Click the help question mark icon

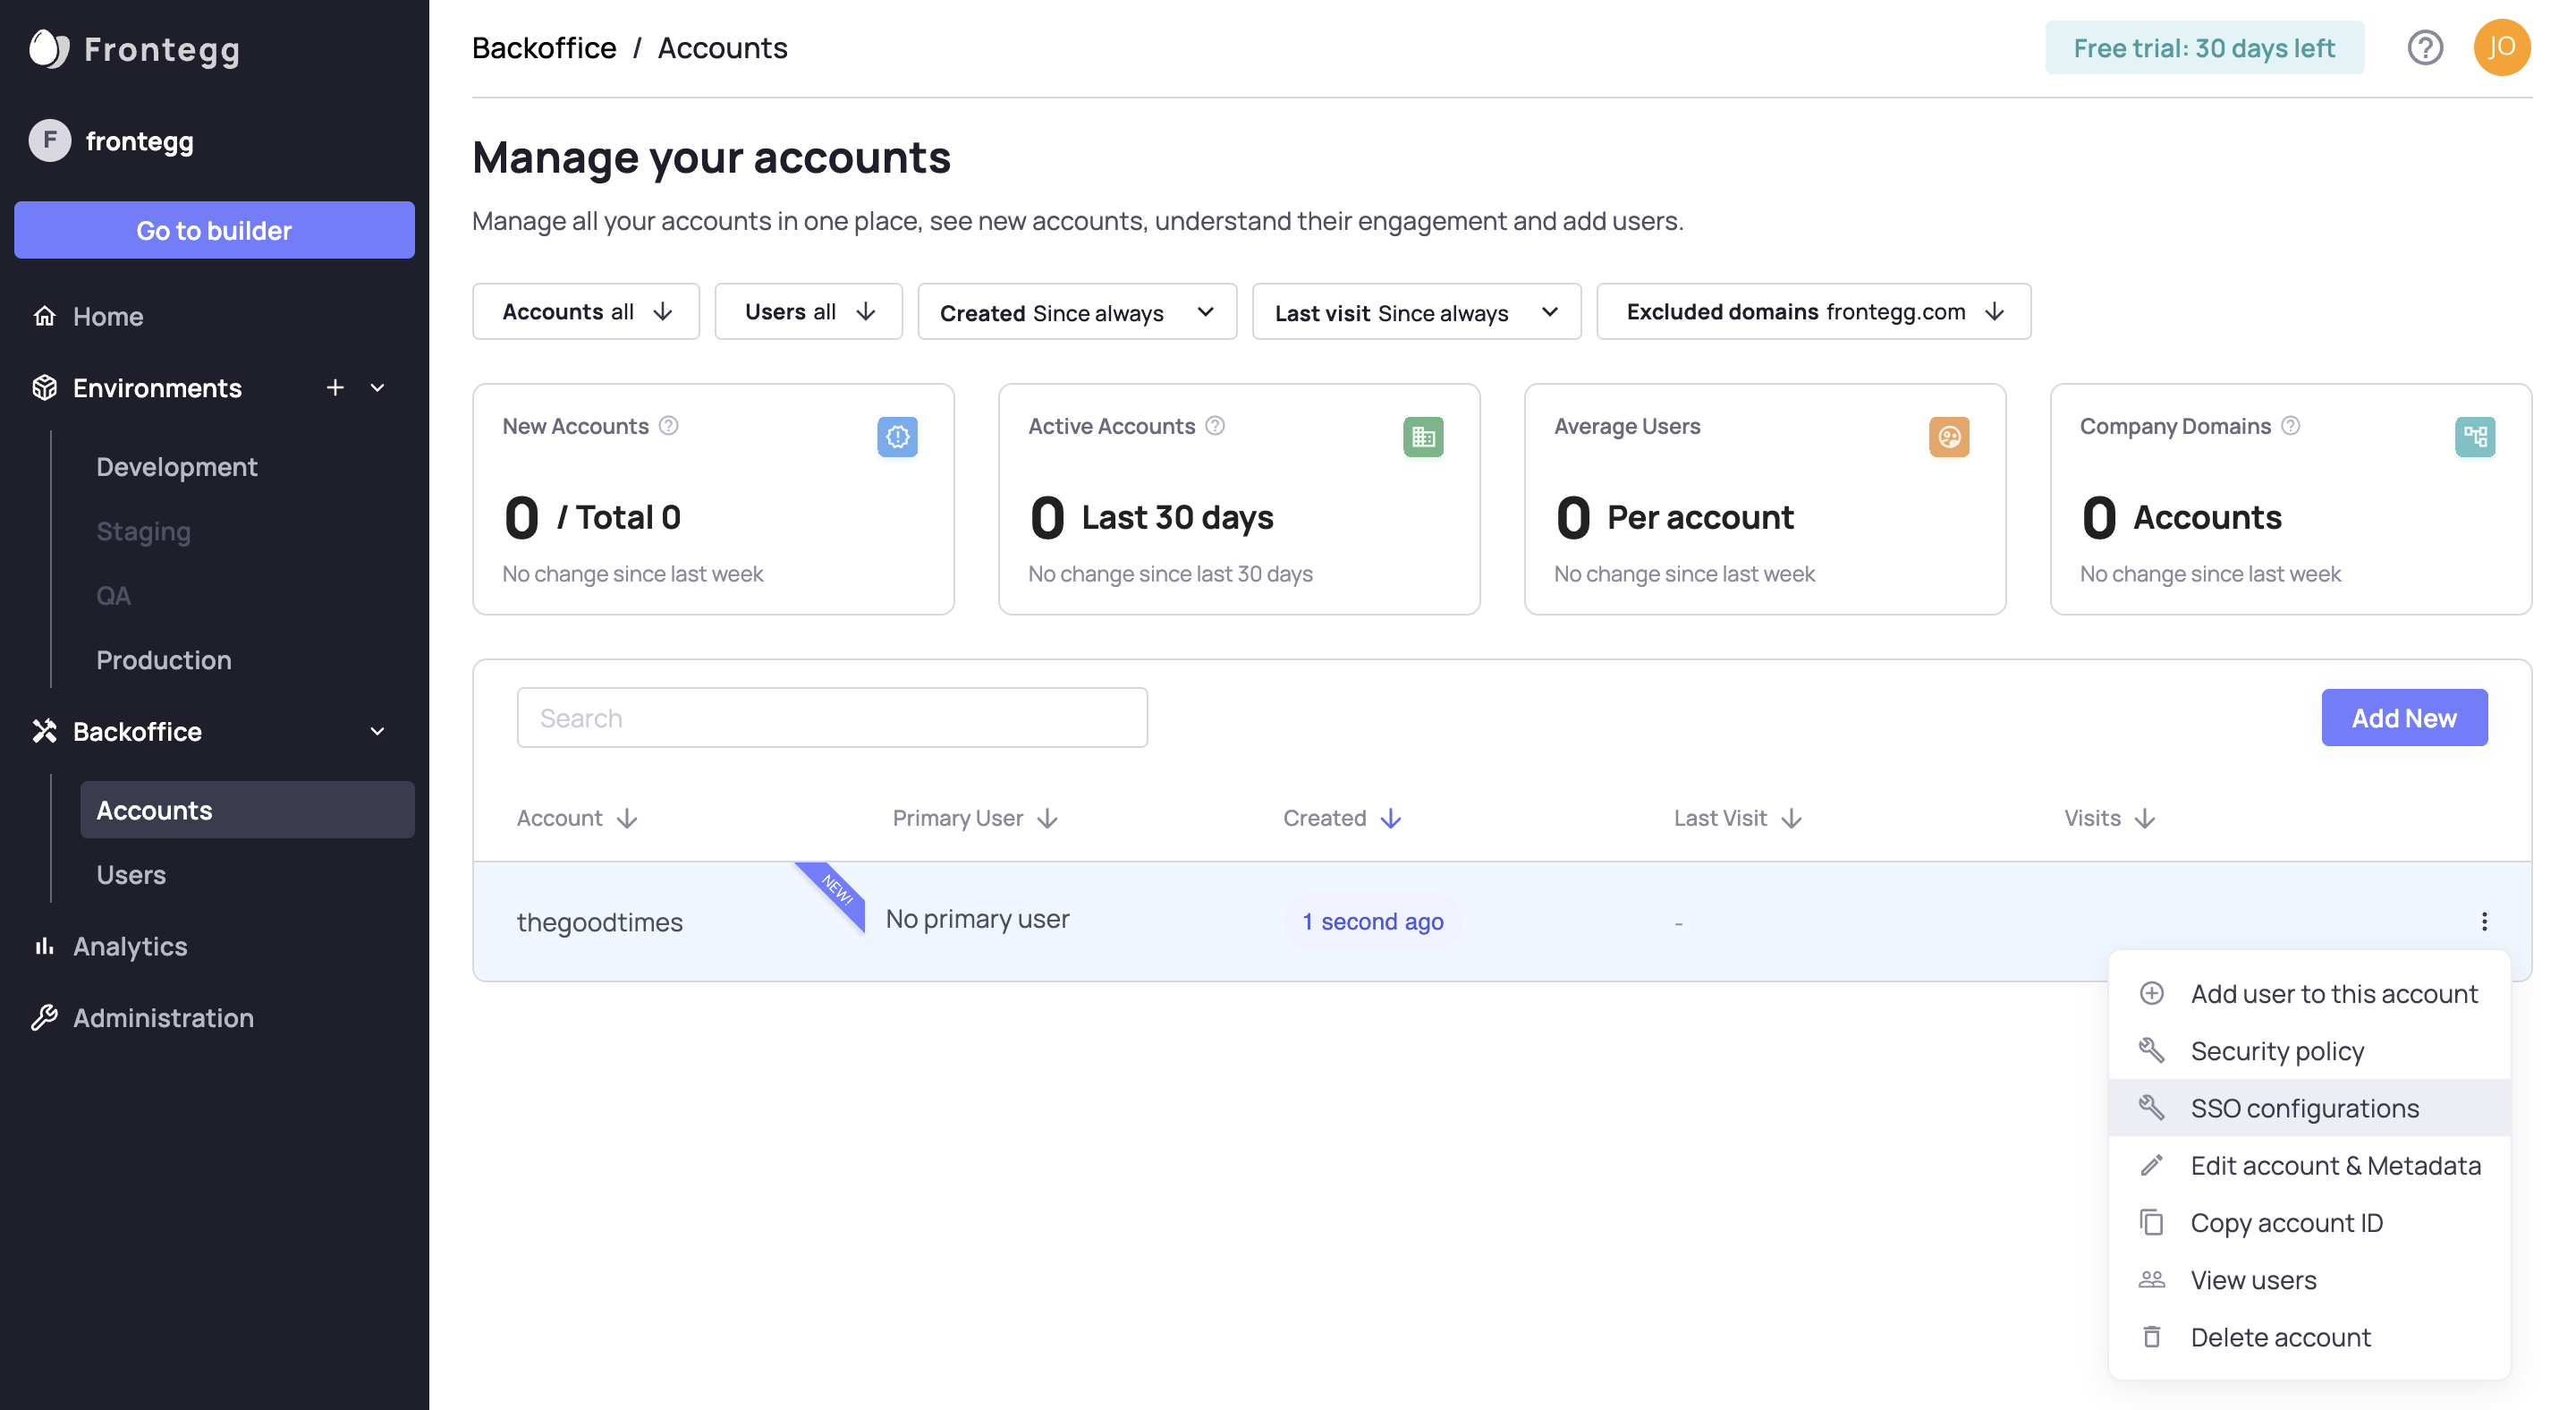[x=2424, y=47]
